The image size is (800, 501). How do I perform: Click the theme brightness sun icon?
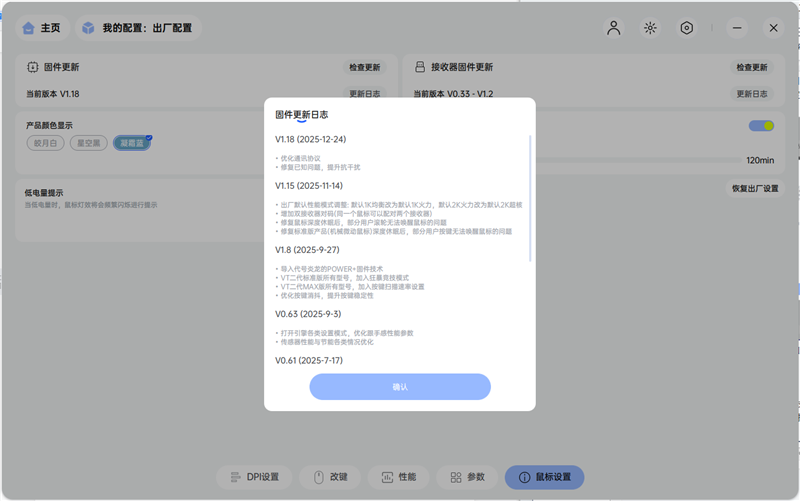point(650,28)
